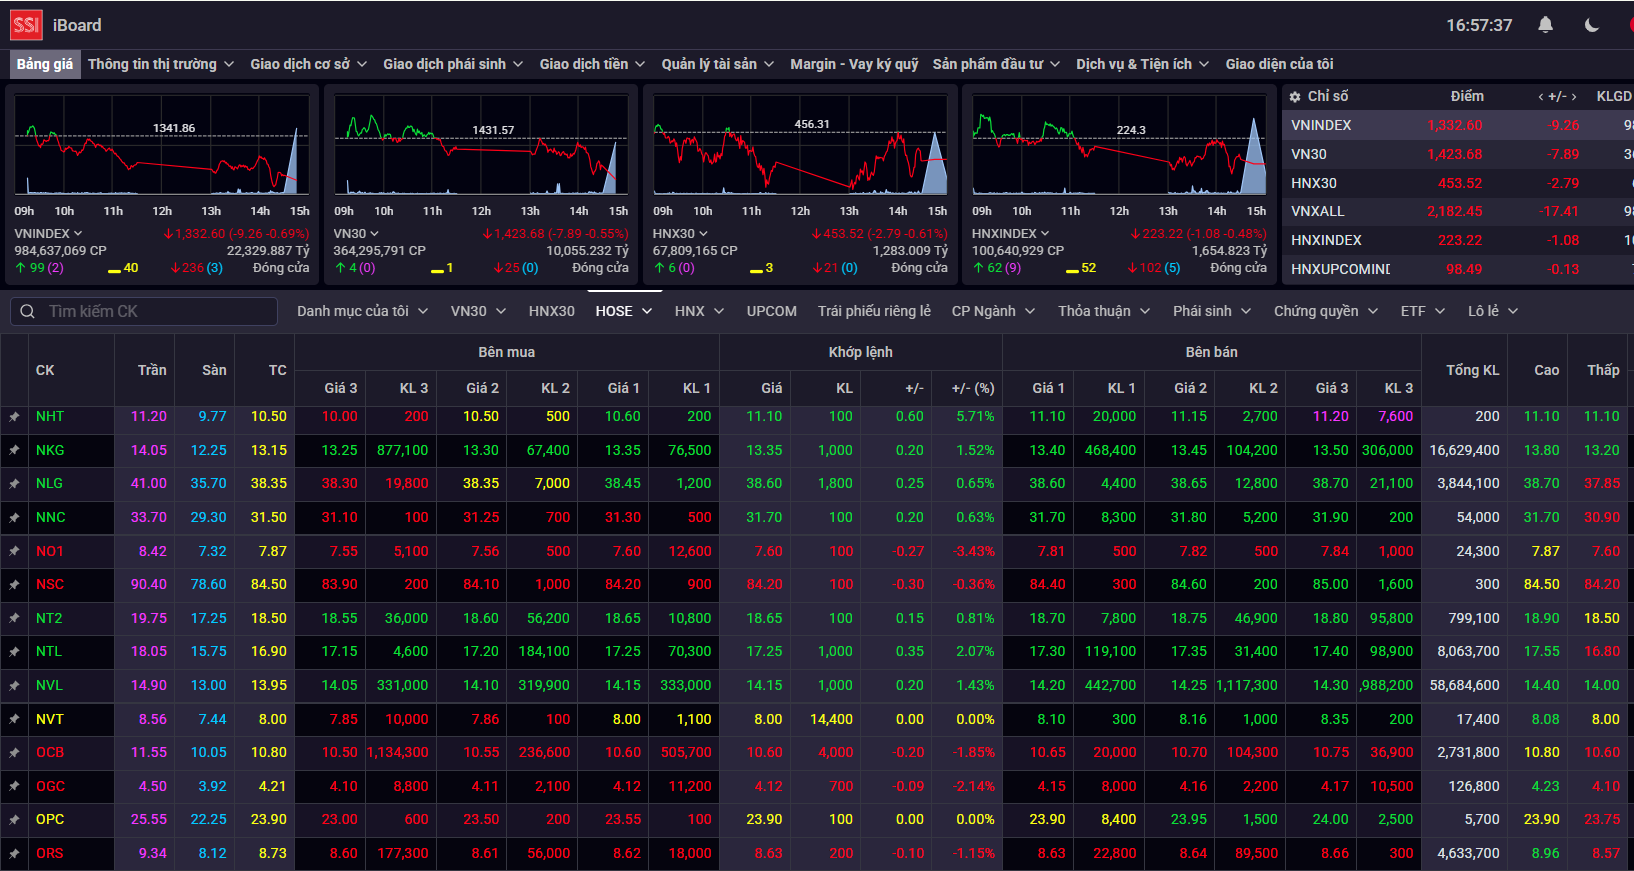Viewport: 1634px width, 871px height.
Task: Click the HNX30 mini chart
Action: point(800,147)
